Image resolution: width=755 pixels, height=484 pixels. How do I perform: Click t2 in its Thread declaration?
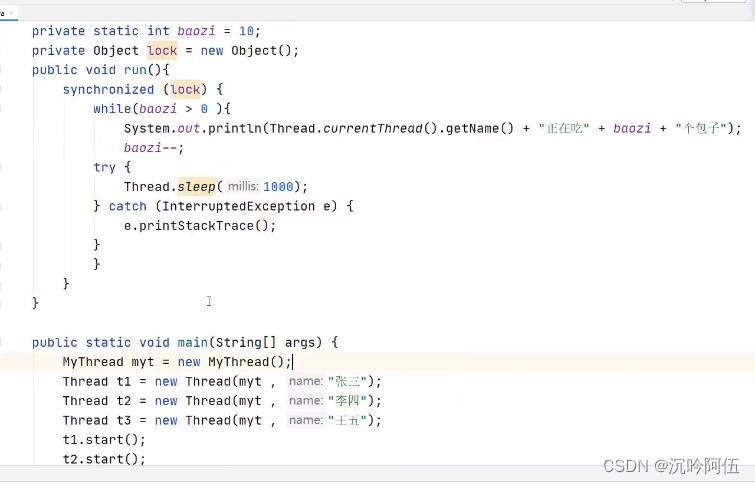(x=124, y=401)
